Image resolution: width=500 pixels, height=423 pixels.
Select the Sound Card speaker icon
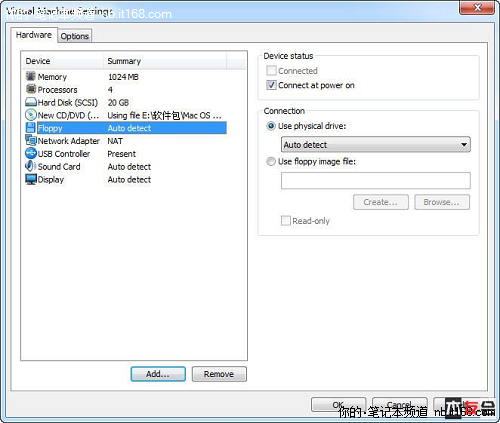[x=31, y=166]
